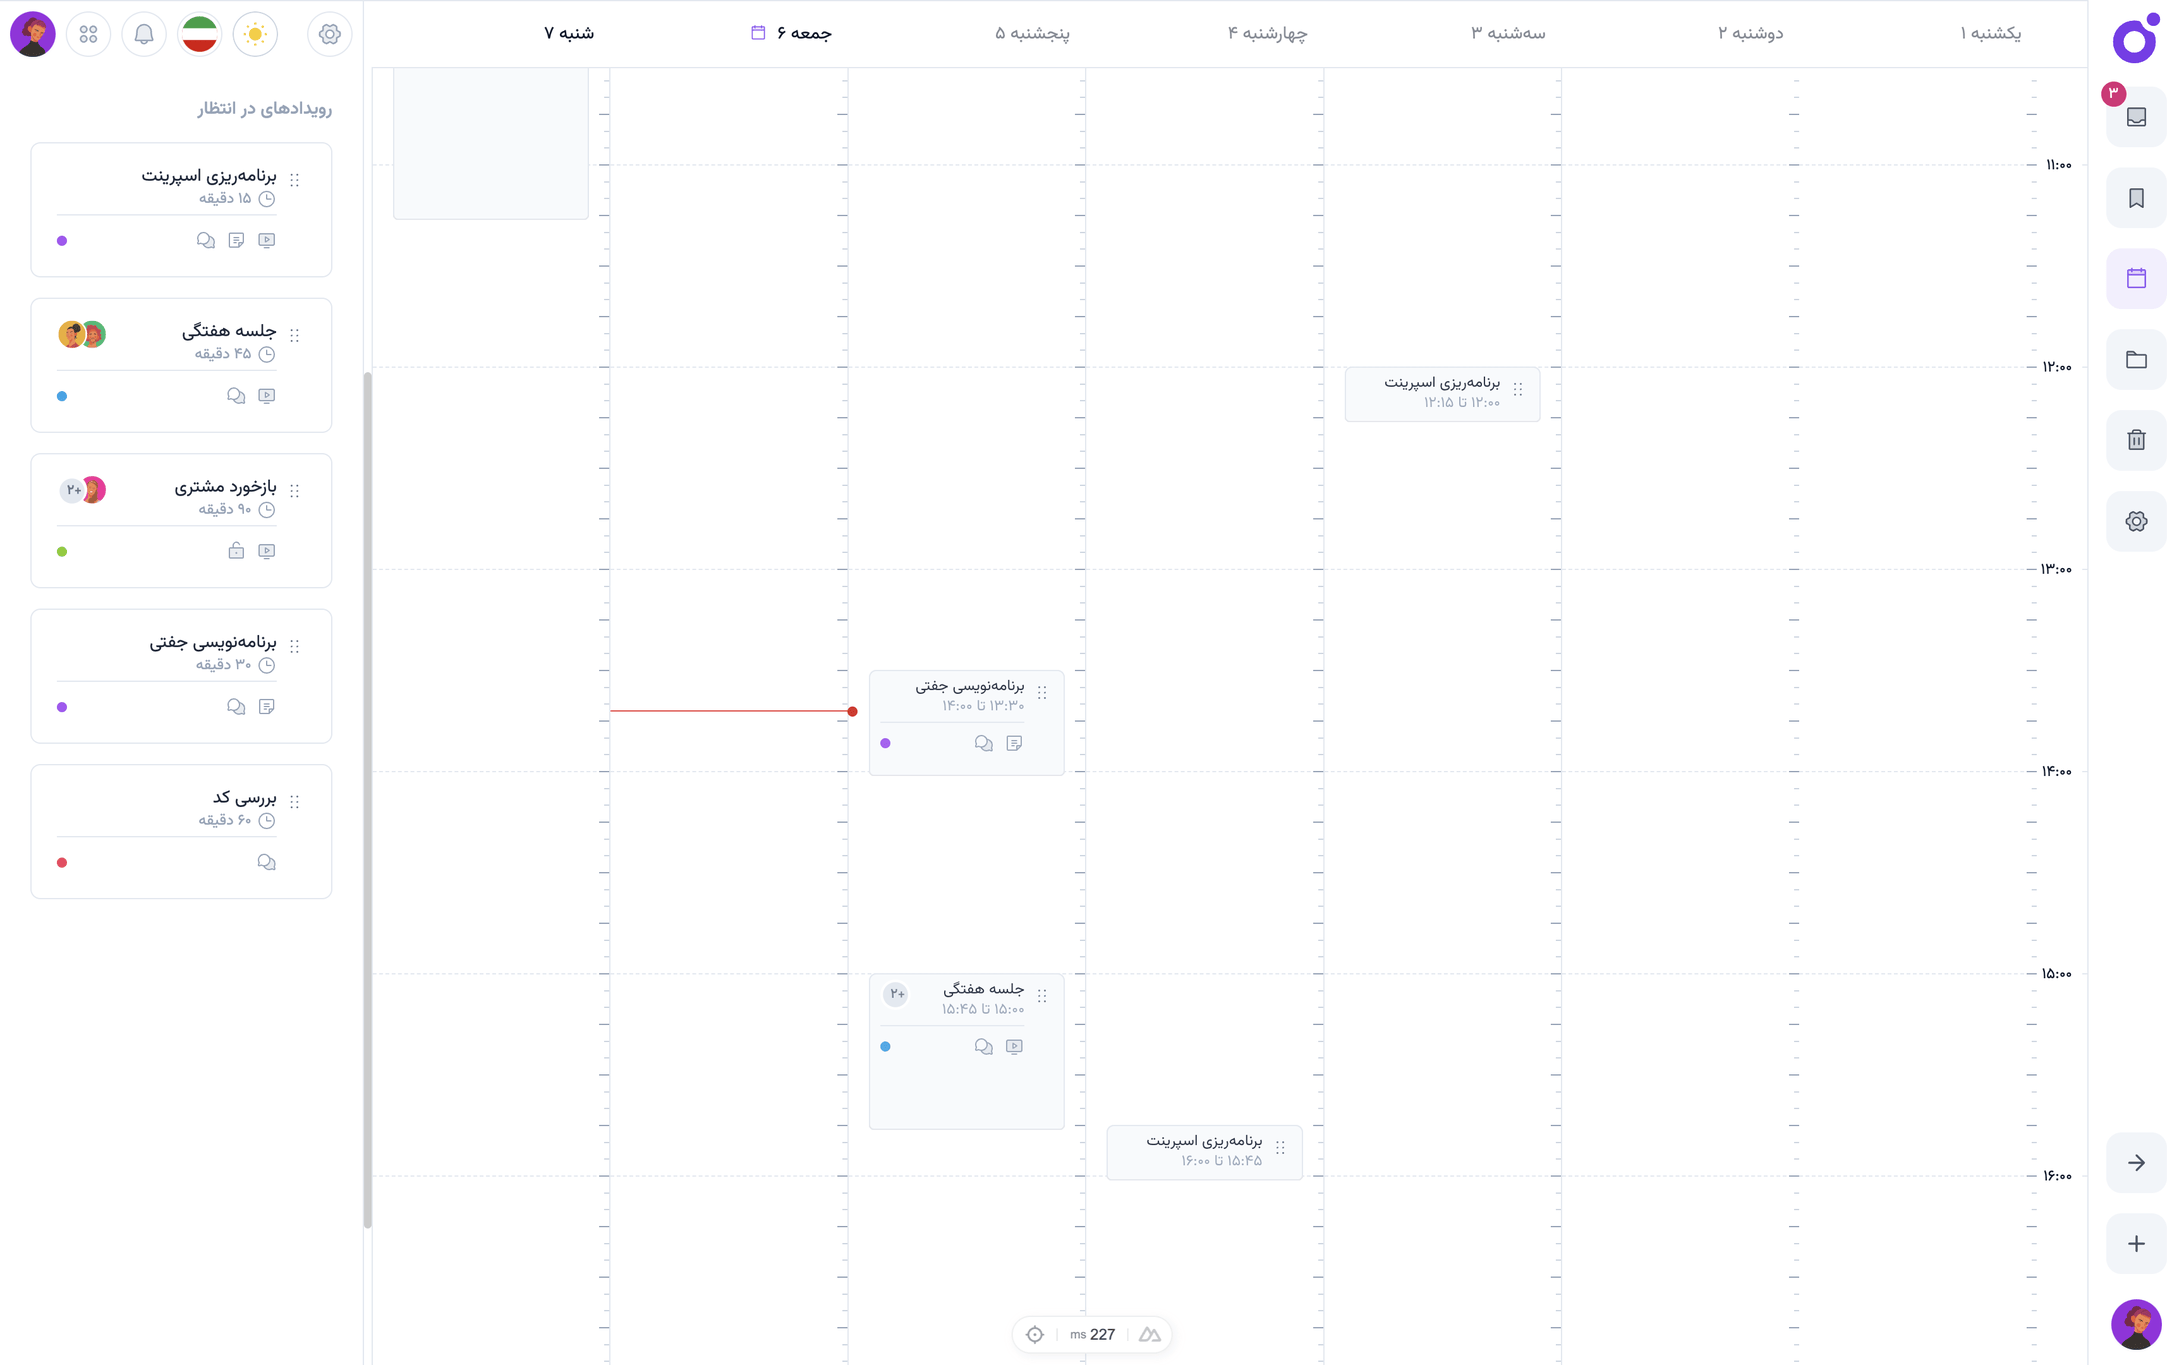Viewport: 2184px width, 1365px height.
Task: Open notifications bell icon
Action: point(144,34)
